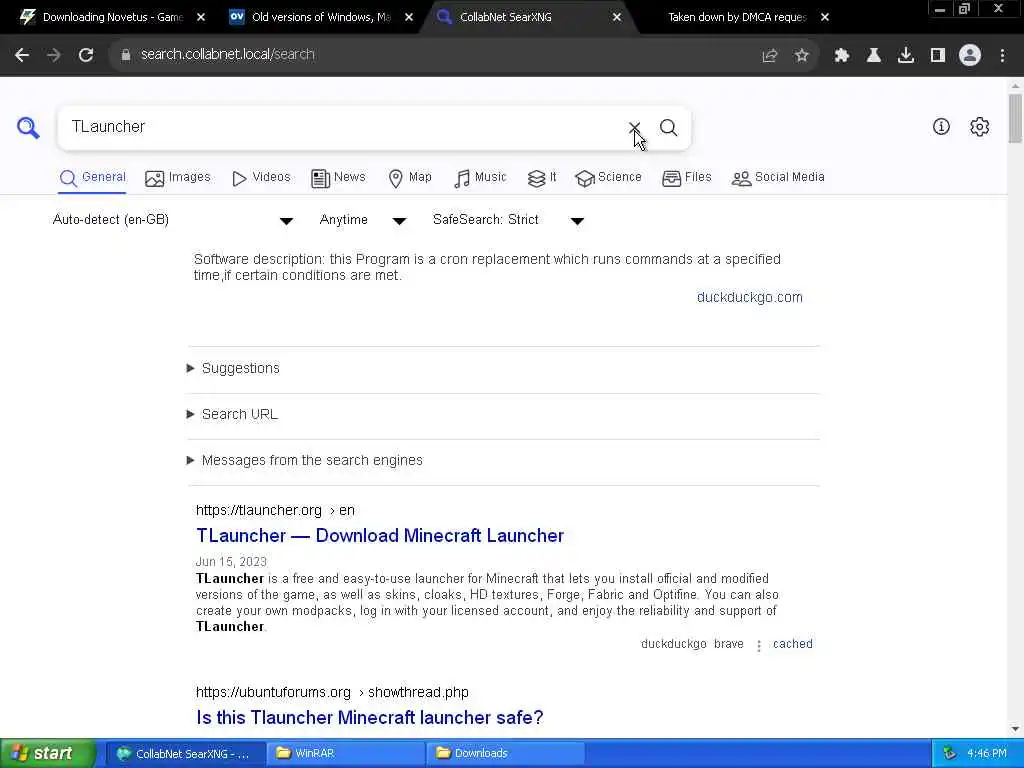Viewport: 1024px width, 768px height.
Task: Open TLauncher — Download Minecraft Launcher result
Action: pyautogui.click(x=379, y=536)
